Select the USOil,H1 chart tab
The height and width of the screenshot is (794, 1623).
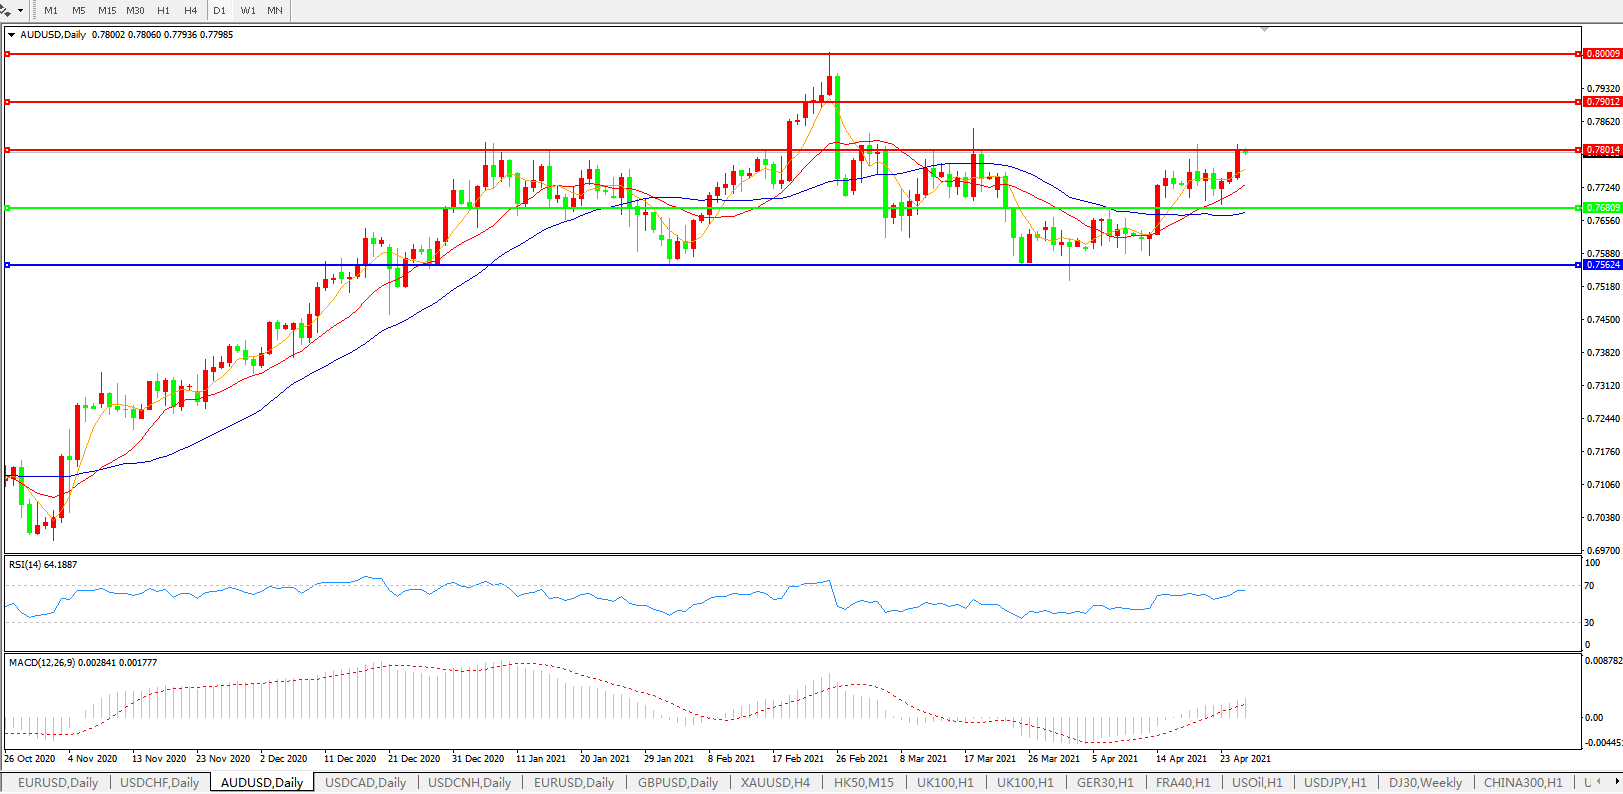pyautogui.click(x=1257, y=783)
